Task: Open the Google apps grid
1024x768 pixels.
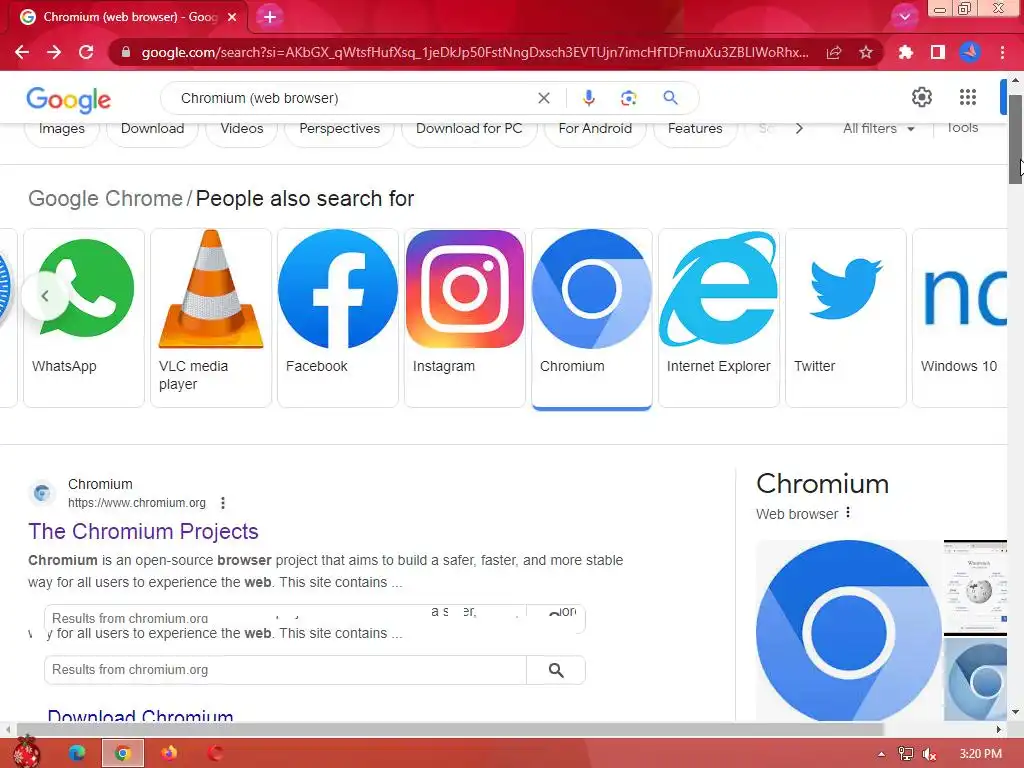Action: [968, 97]
